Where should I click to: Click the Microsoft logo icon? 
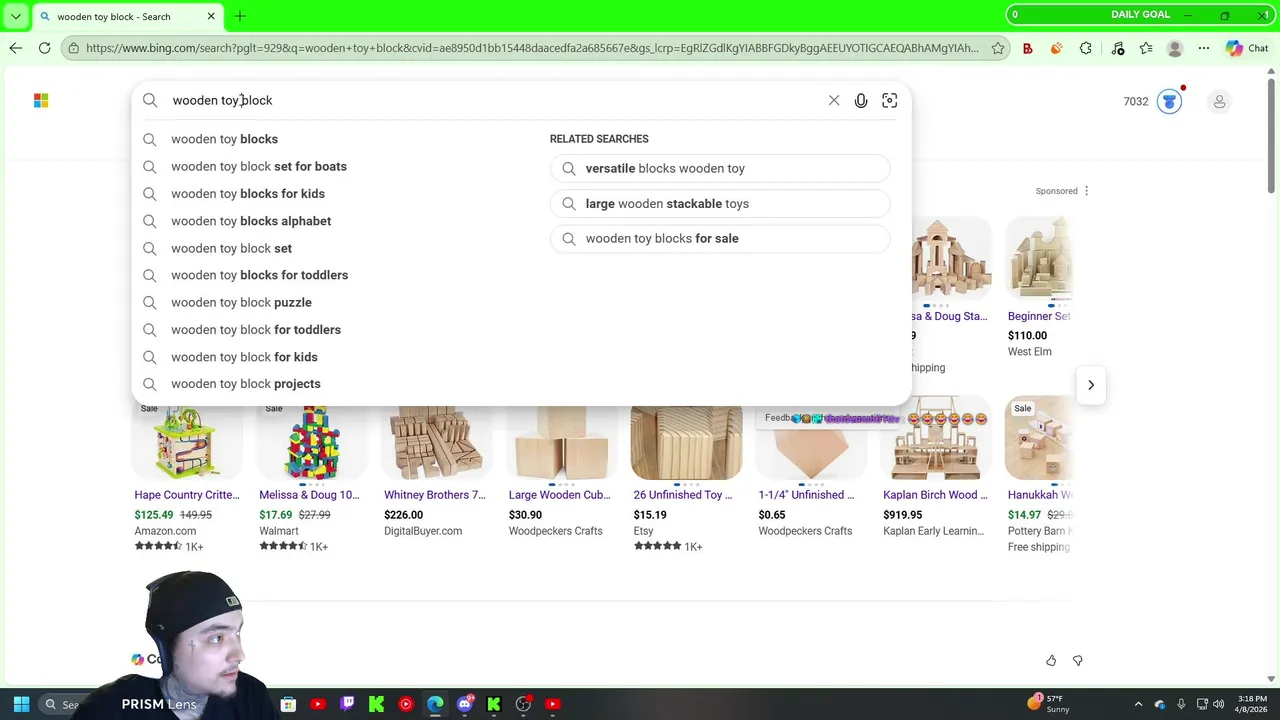pyautogui.click(x=41, y=100)
